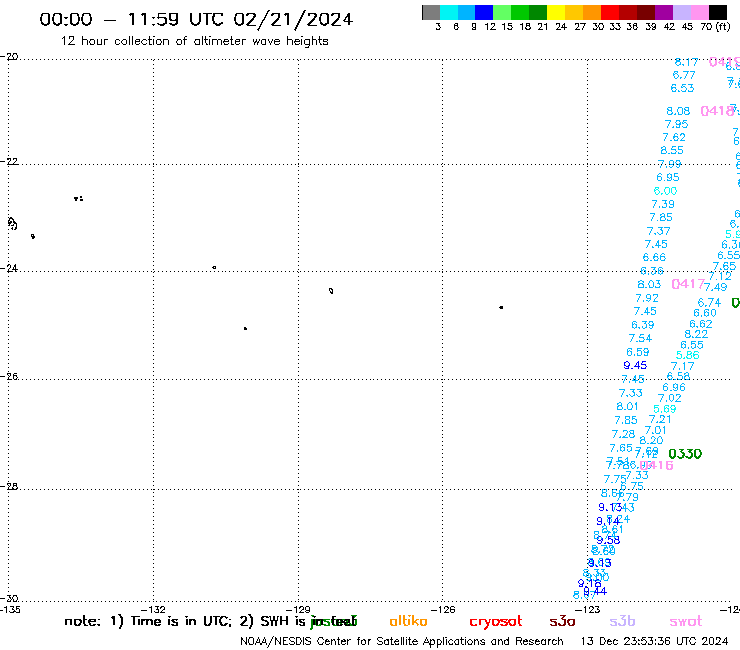Click the wave height value '8.01'
Screen dimensions: 740x650
627,406
